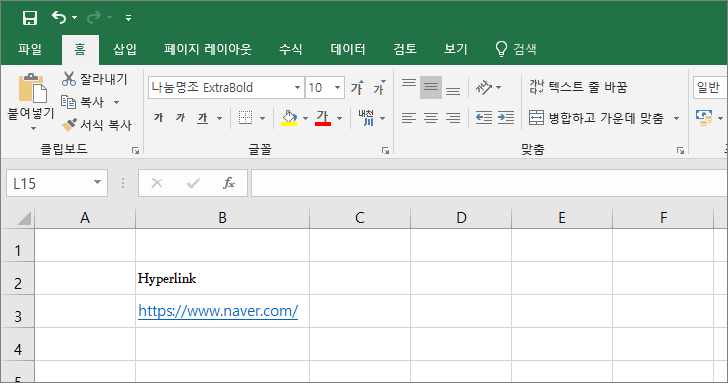Viewport: 728px width, 383px height.
Task: Click 잘라내기 scissors button
Action: point(95,79)
